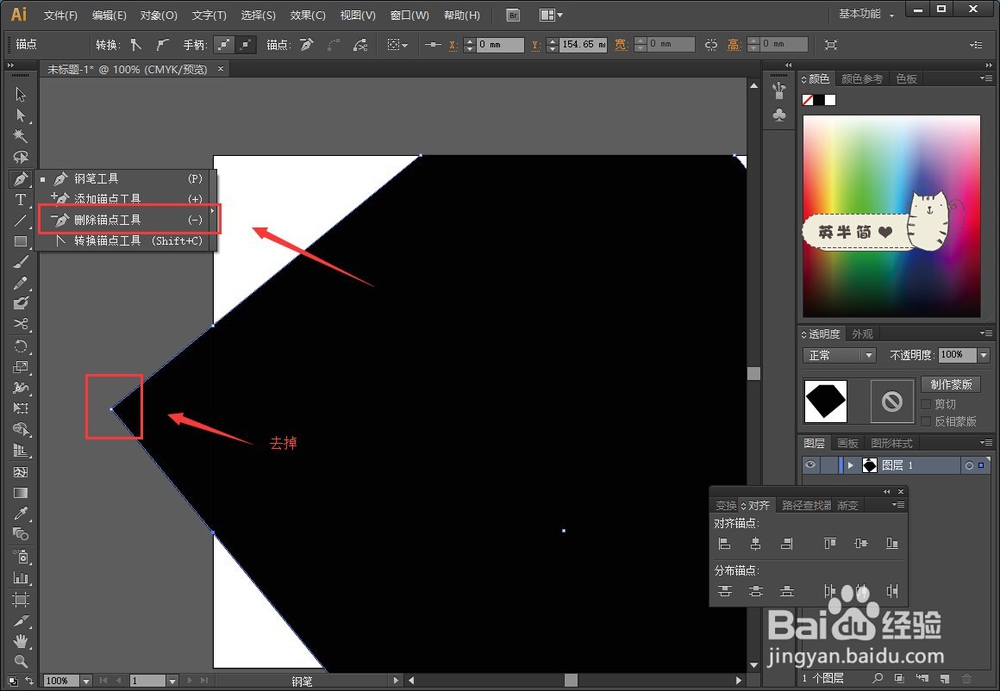This screenshot has height=691, width=1000.
Task: Select the Type tool
Action: 20,199
